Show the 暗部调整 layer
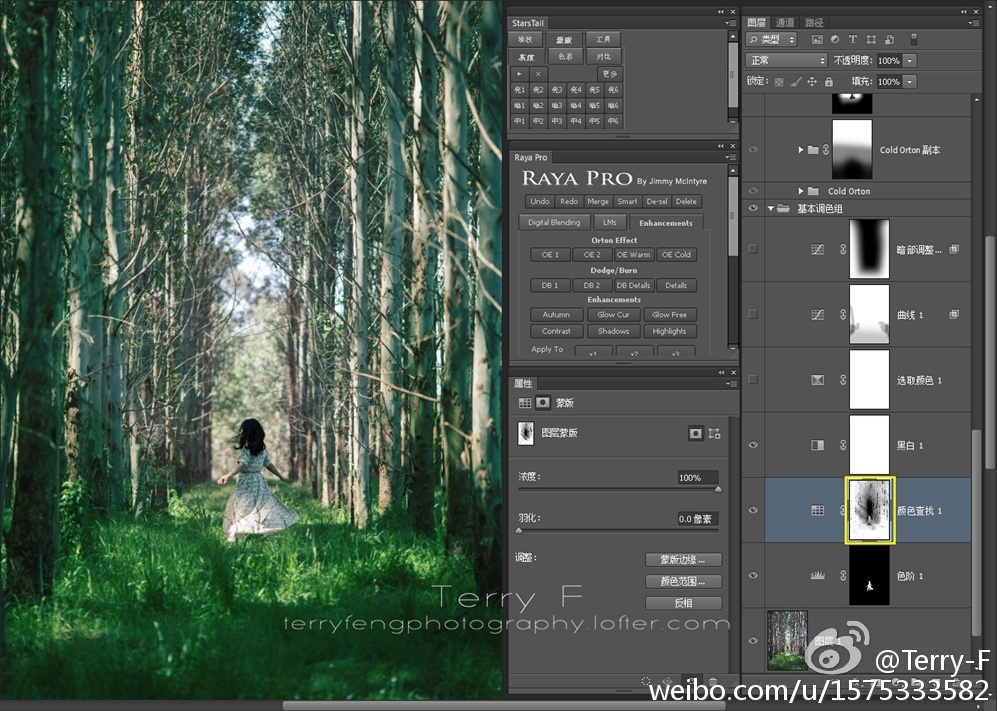The image size is (997, 711). pos(753,249)
